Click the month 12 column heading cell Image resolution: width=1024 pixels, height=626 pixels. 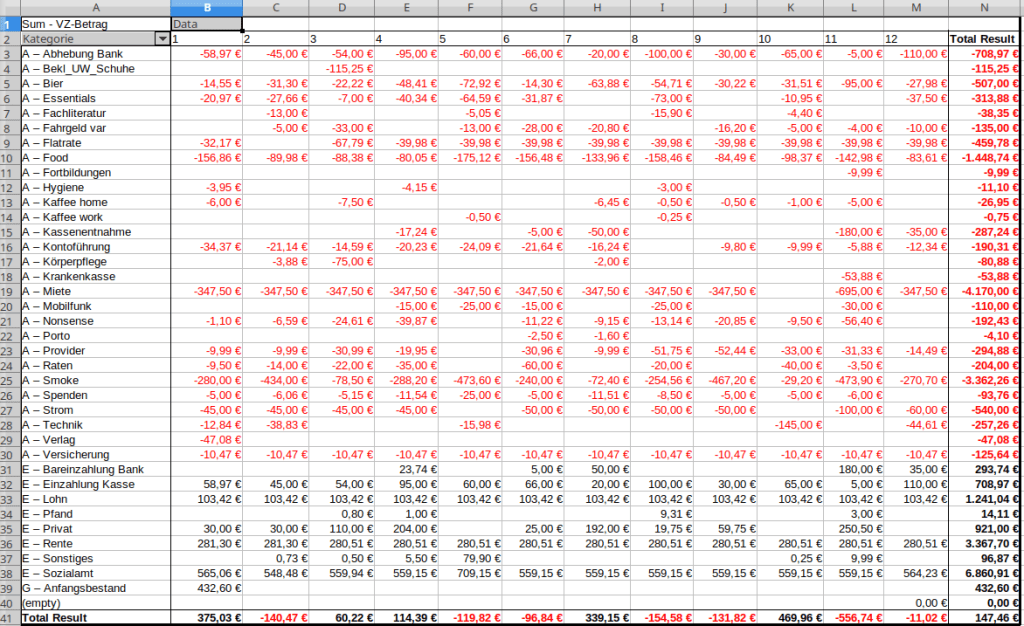(915, 39)
